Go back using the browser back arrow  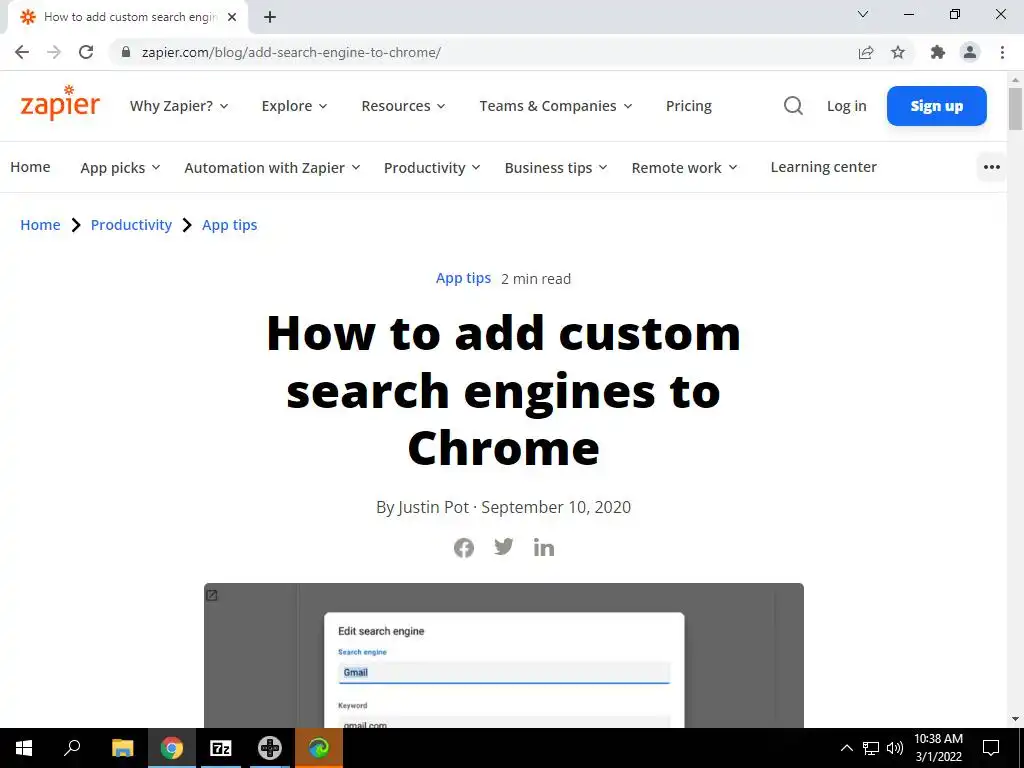click(x=22, y=52)
